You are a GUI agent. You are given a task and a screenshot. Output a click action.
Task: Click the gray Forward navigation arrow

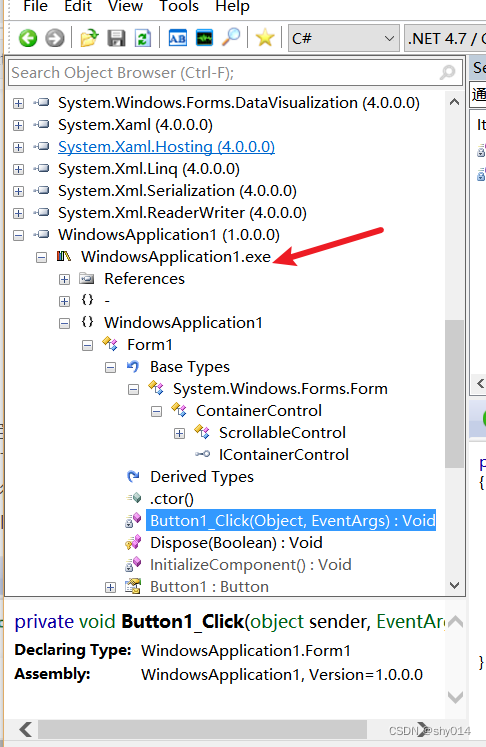(x=55, y=38)
